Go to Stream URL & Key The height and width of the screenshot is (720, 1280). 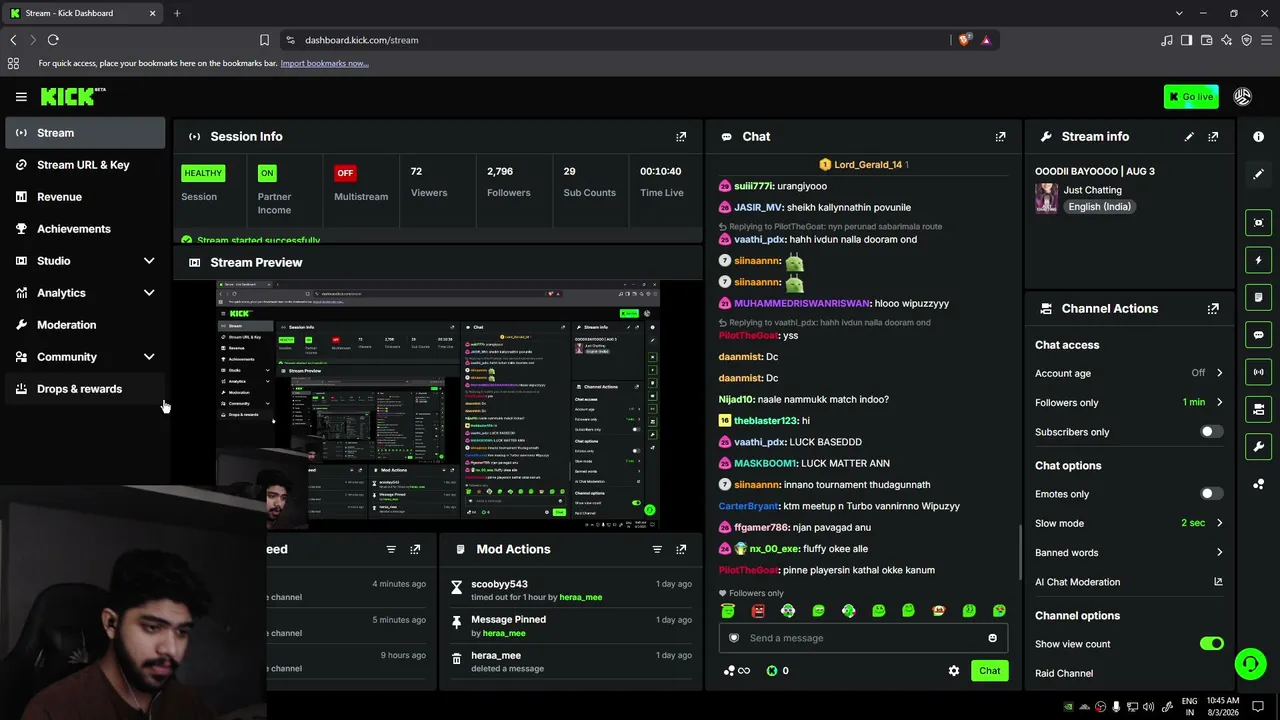(x=85, y=165)
